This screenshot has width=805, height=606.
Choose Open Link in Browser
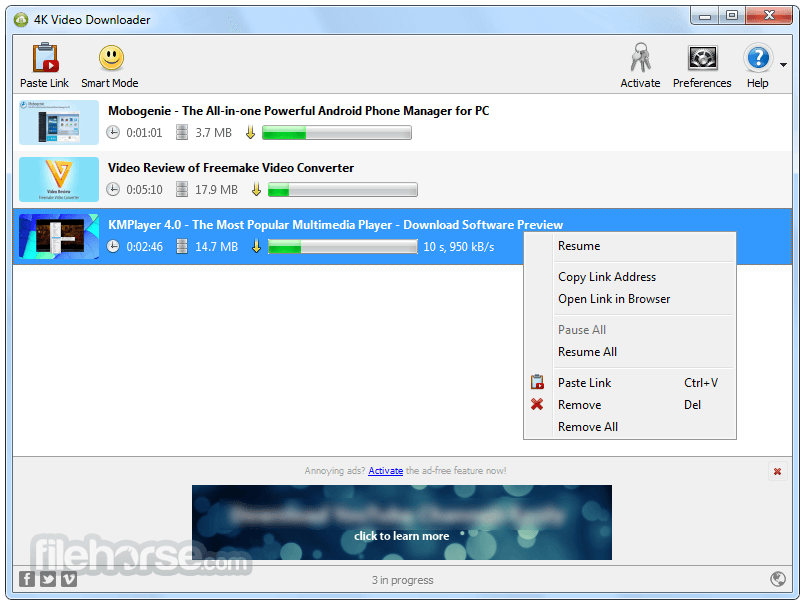[630, 299]
